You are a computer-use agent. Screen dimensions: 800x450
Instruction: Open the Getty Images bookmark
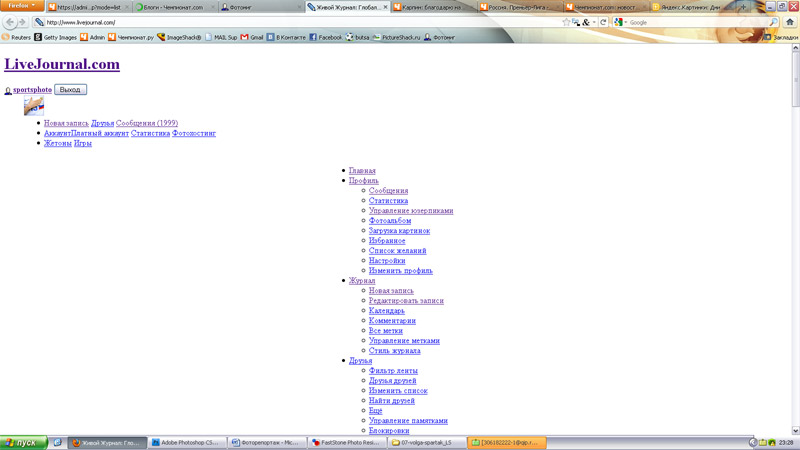[56, 37]
